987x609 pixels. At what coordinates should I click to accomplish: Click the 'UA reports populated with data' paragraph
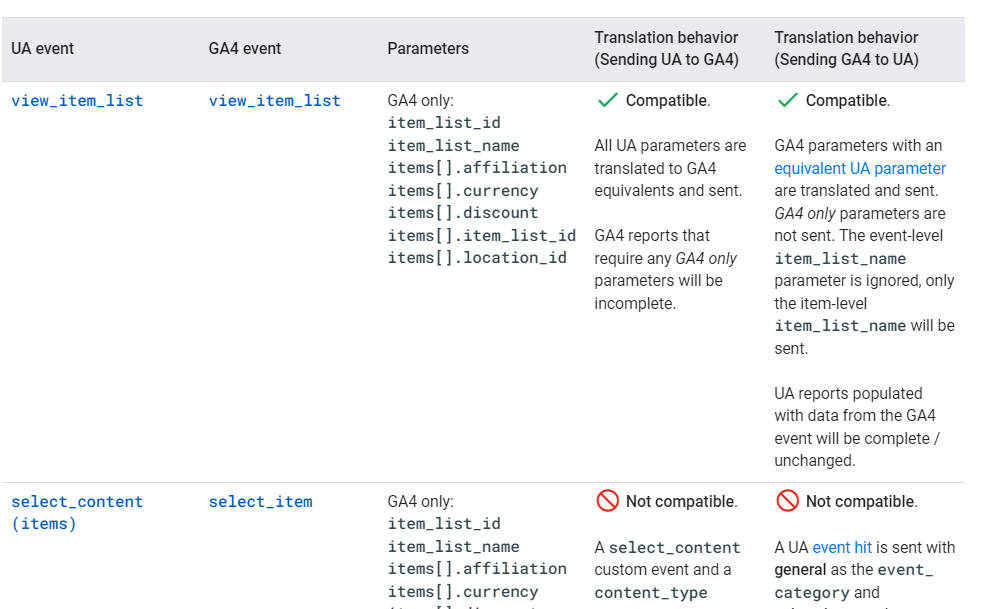point(857,427)
